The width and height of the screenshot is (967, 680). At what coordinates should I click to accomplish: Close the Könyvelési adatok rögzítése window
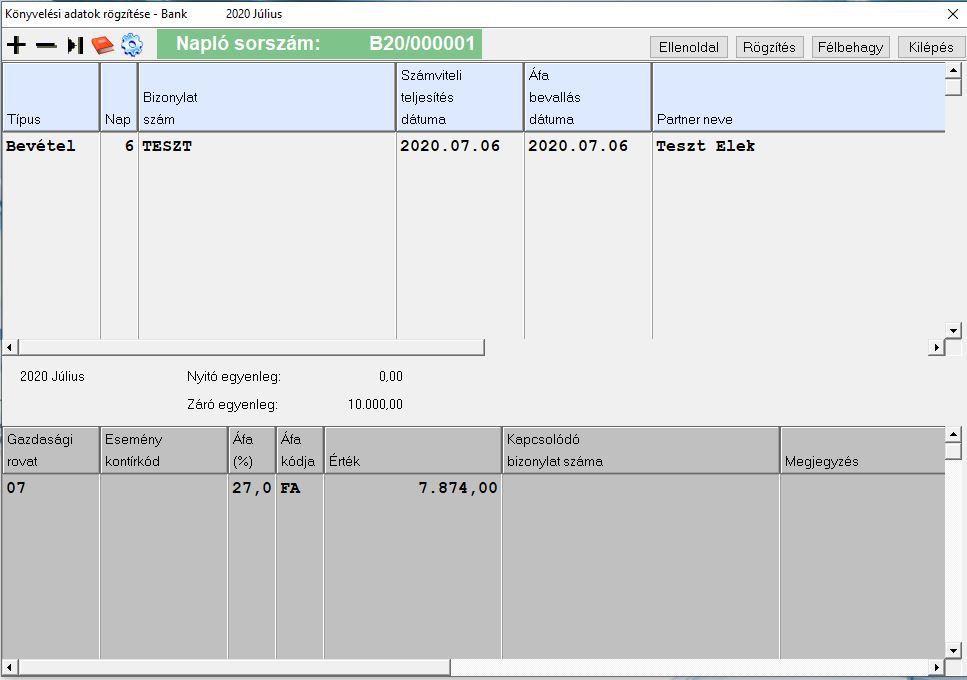[x=952, y=14]
